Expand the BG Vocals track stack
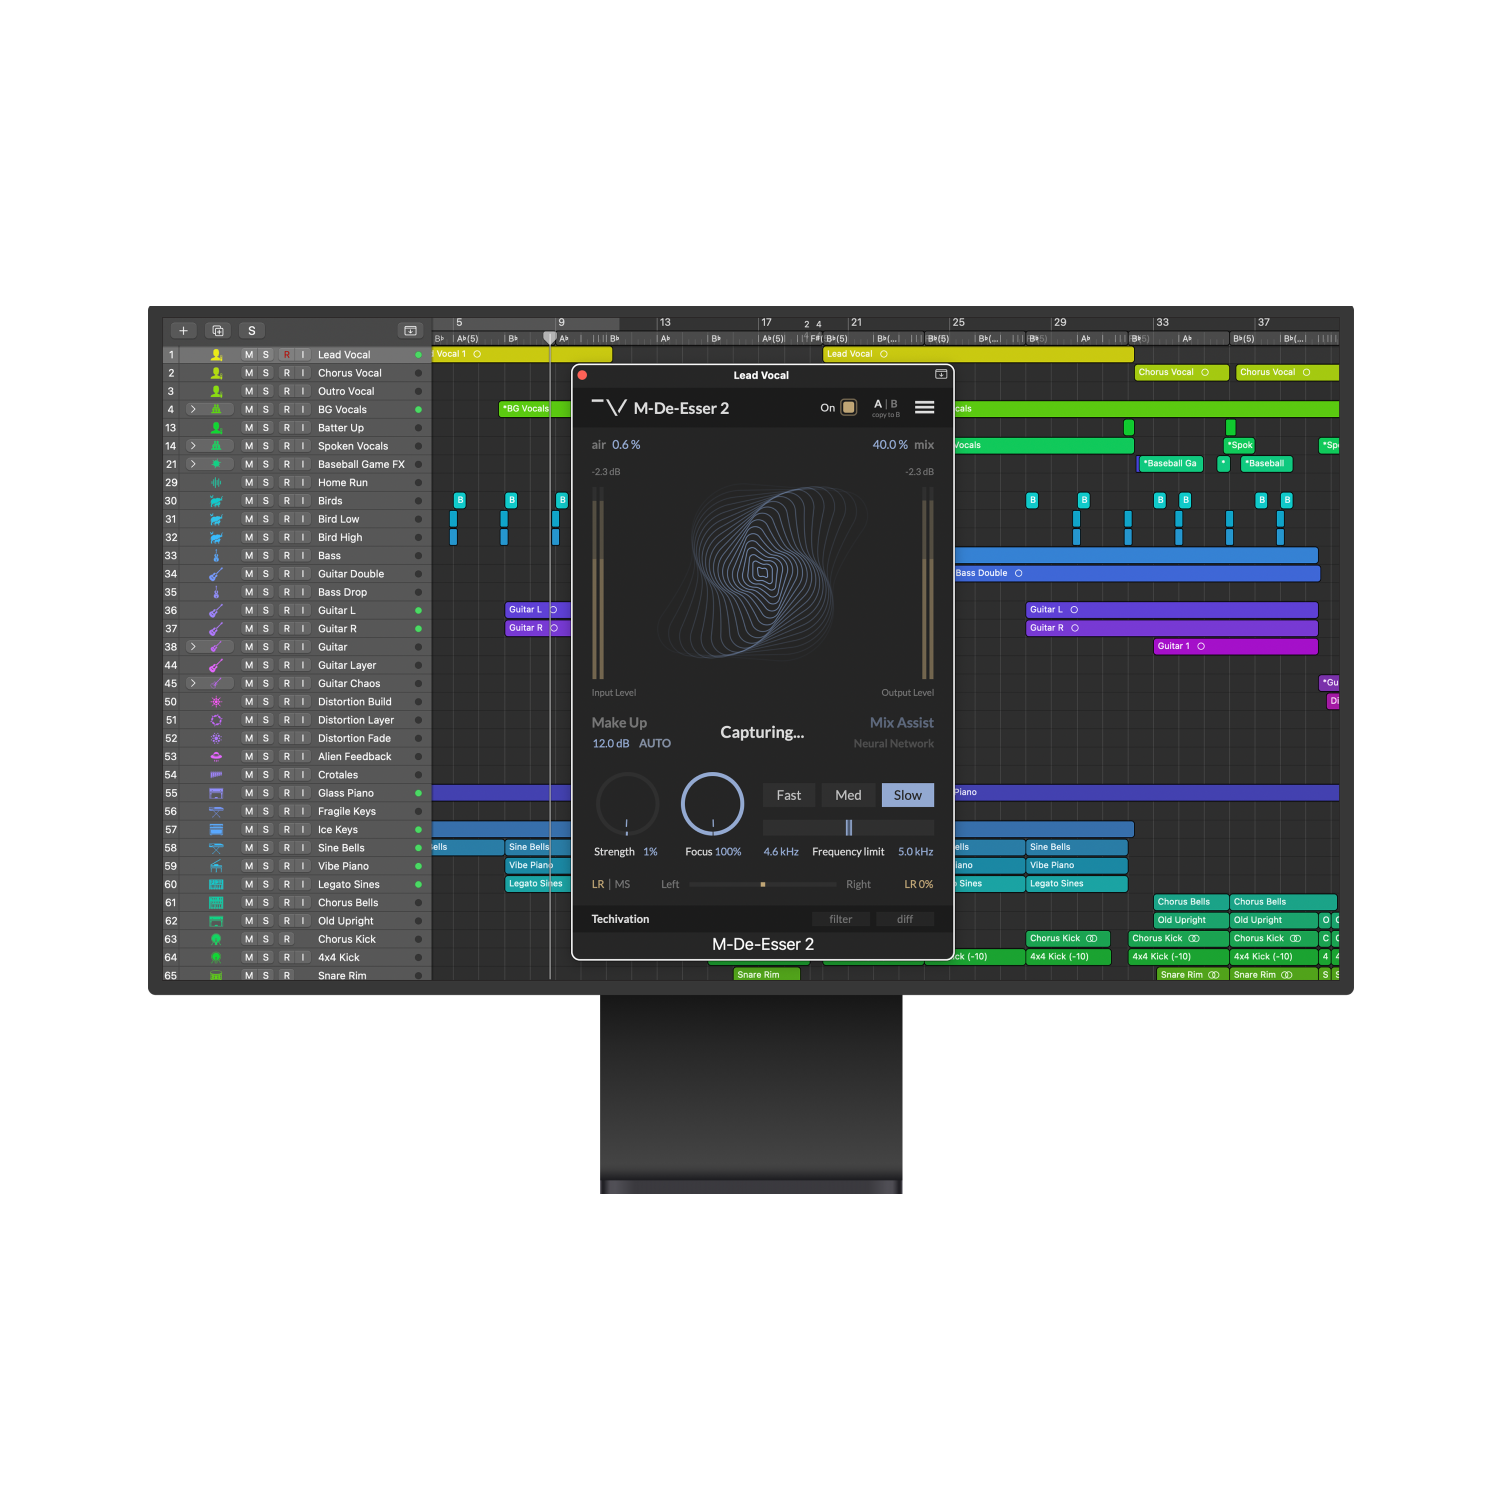 pos(193,410)
